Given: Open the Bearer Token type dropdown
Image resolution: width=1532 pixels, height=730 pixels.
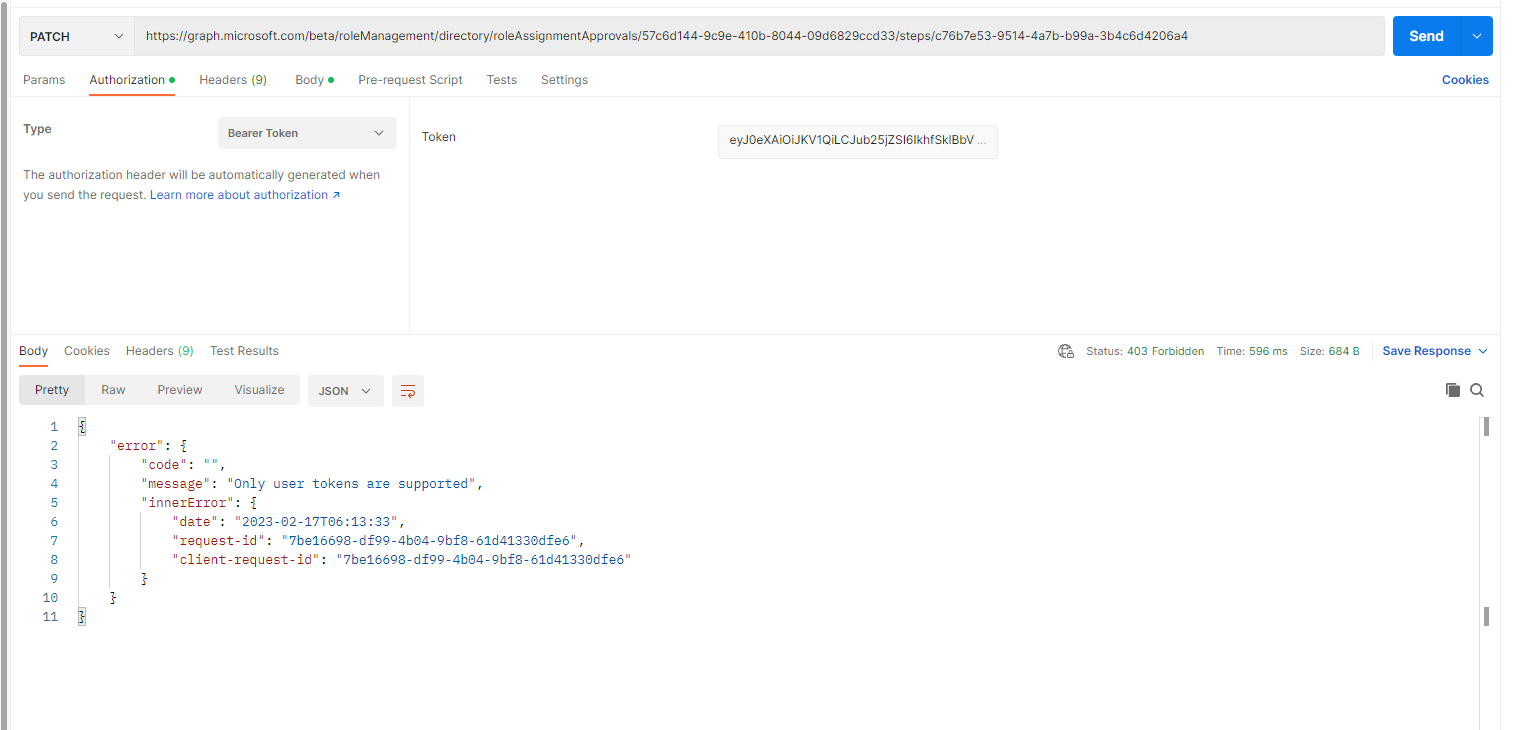Looking at the screenshot, I should point(306,132).
